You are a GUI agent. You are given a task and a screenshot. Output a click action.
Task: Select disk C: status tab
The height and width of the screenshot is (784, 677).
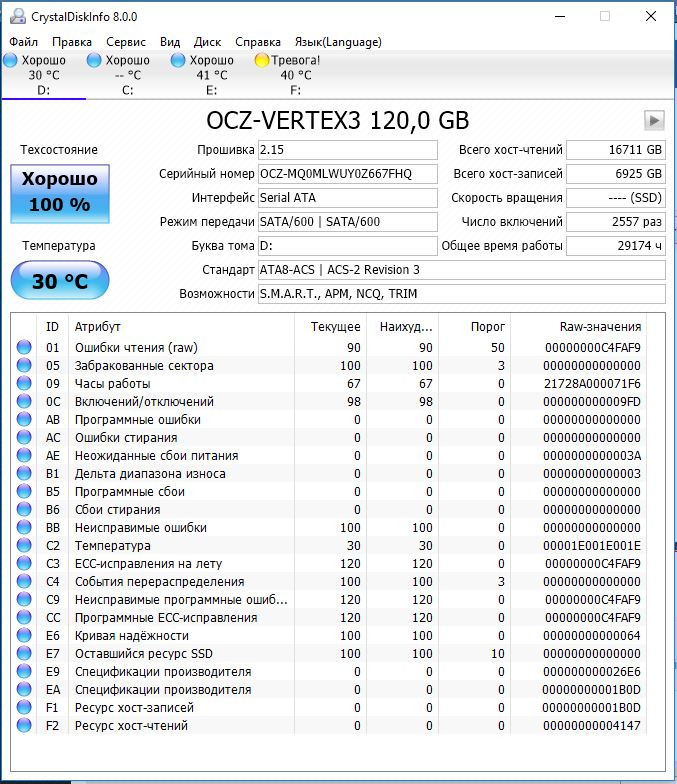click(128, 75)
